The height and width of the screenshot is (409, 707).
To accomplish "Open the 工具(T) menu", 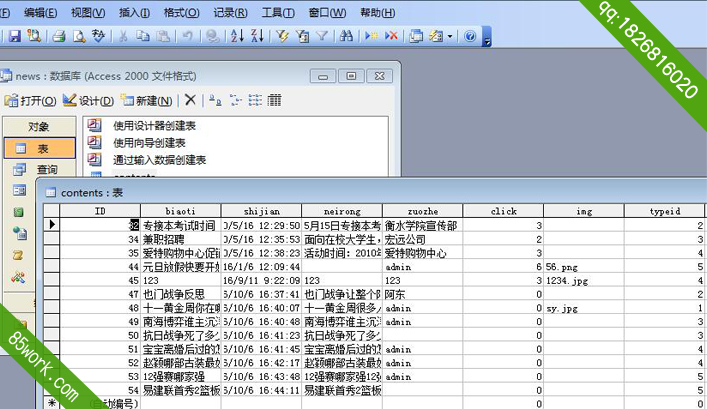I will click(278, 13).
